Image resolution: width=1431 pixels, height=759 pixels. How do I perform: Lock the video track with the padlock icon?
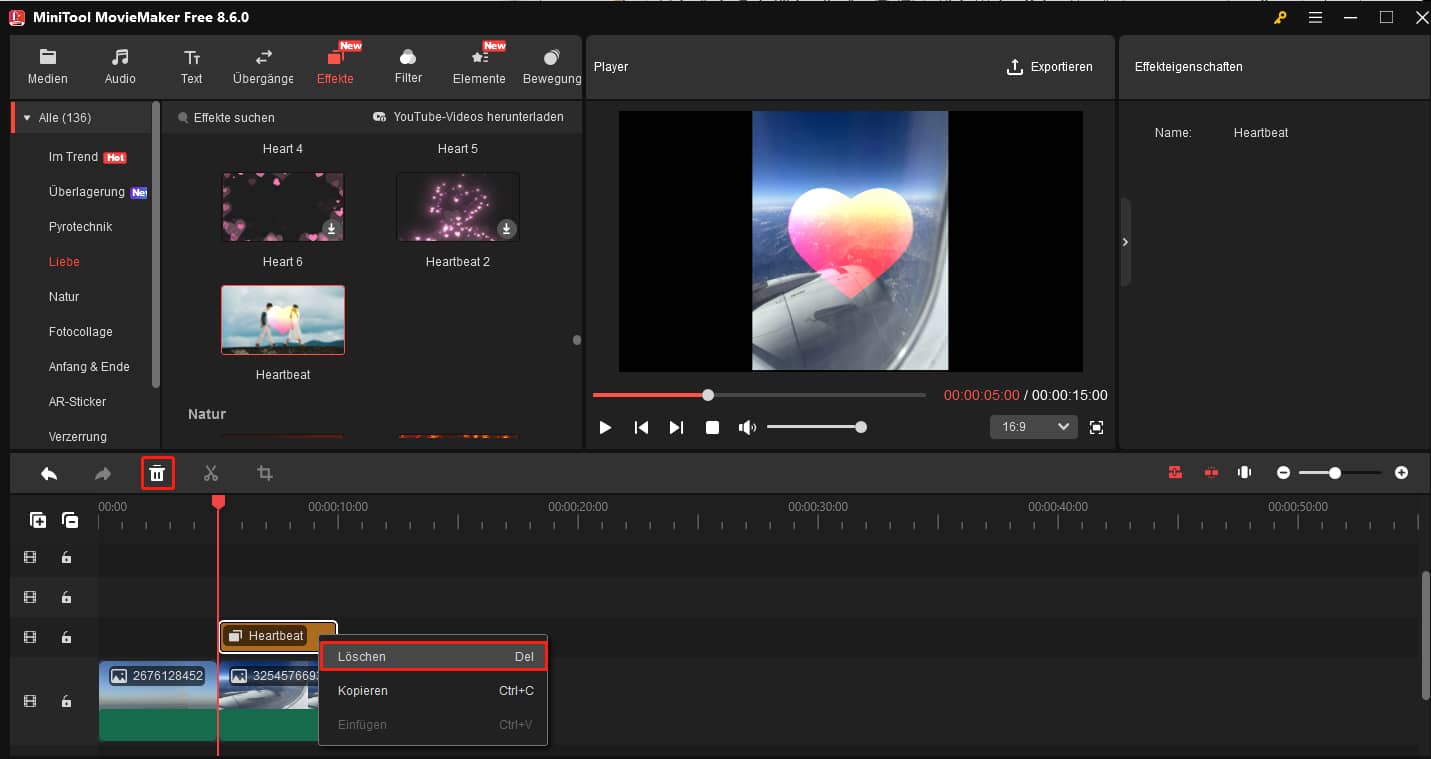(x=67, y=701)
